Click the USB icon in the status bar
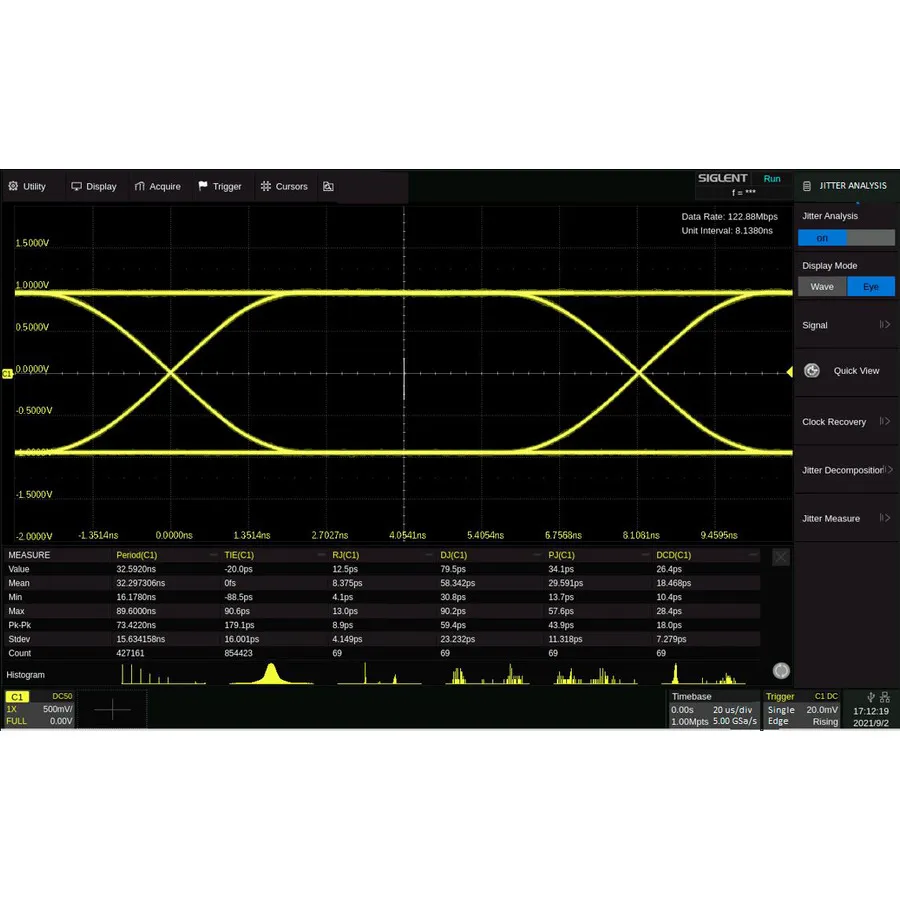The width and height of the screenshot is (900, 900). 871,697
